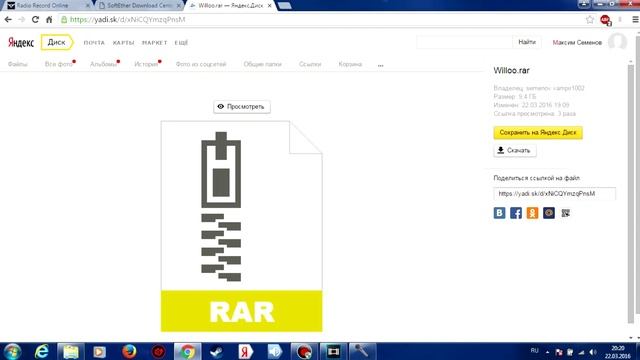This screenshot has height=360, width=640.
Task: Open the AdBlock extension icon
Action: [x=605, y=20]
